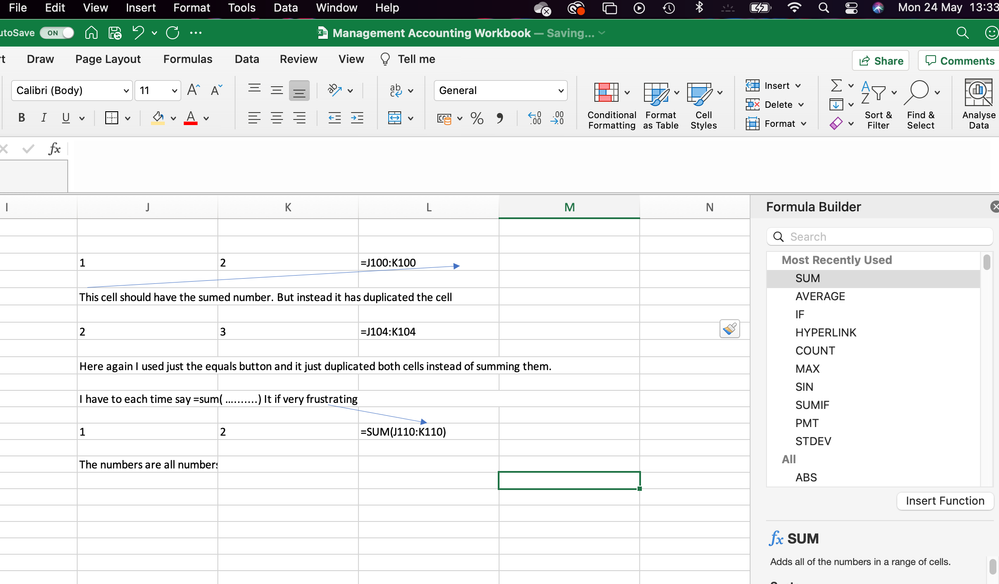999x584 pixels.
Task: Click the Sort & Filter button
Action: [878, 106]
